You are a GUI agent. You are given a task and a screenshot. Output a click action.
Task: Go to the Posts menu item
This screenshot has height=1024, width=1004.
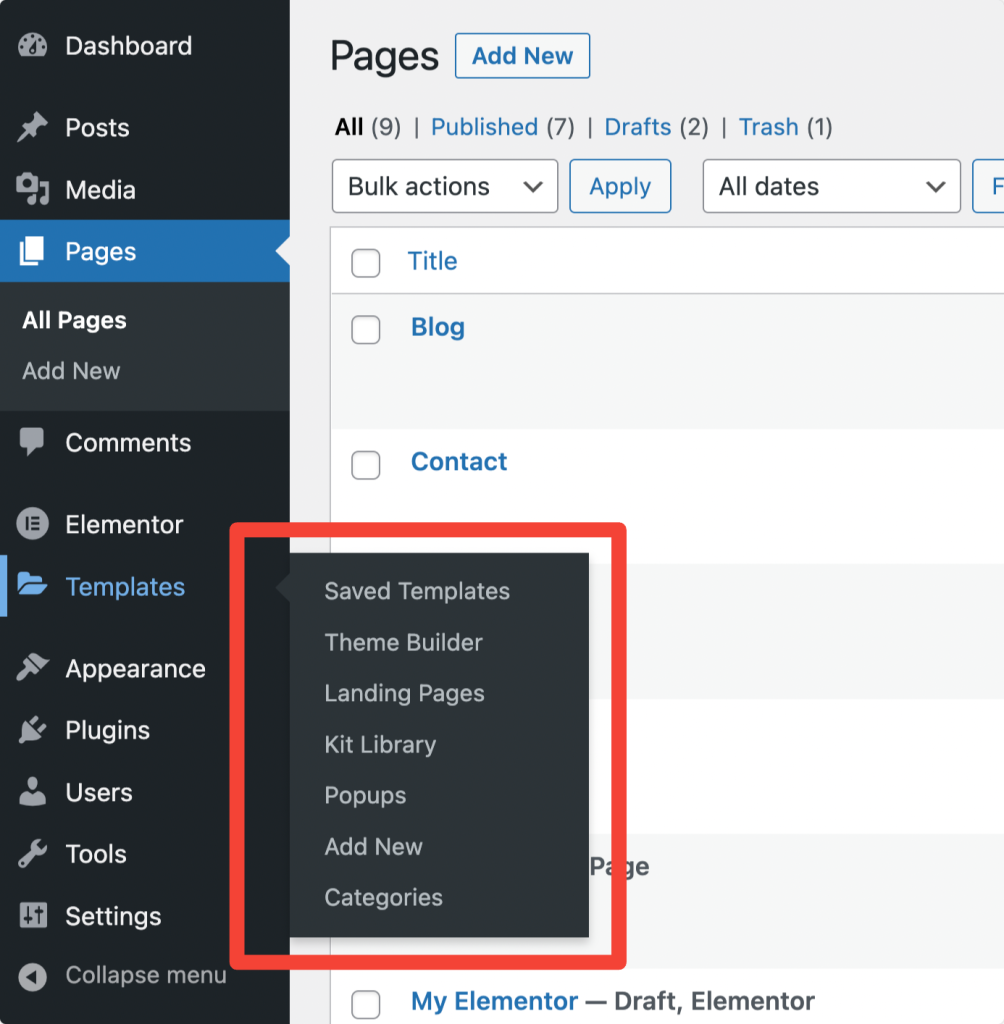coord(97,127)
